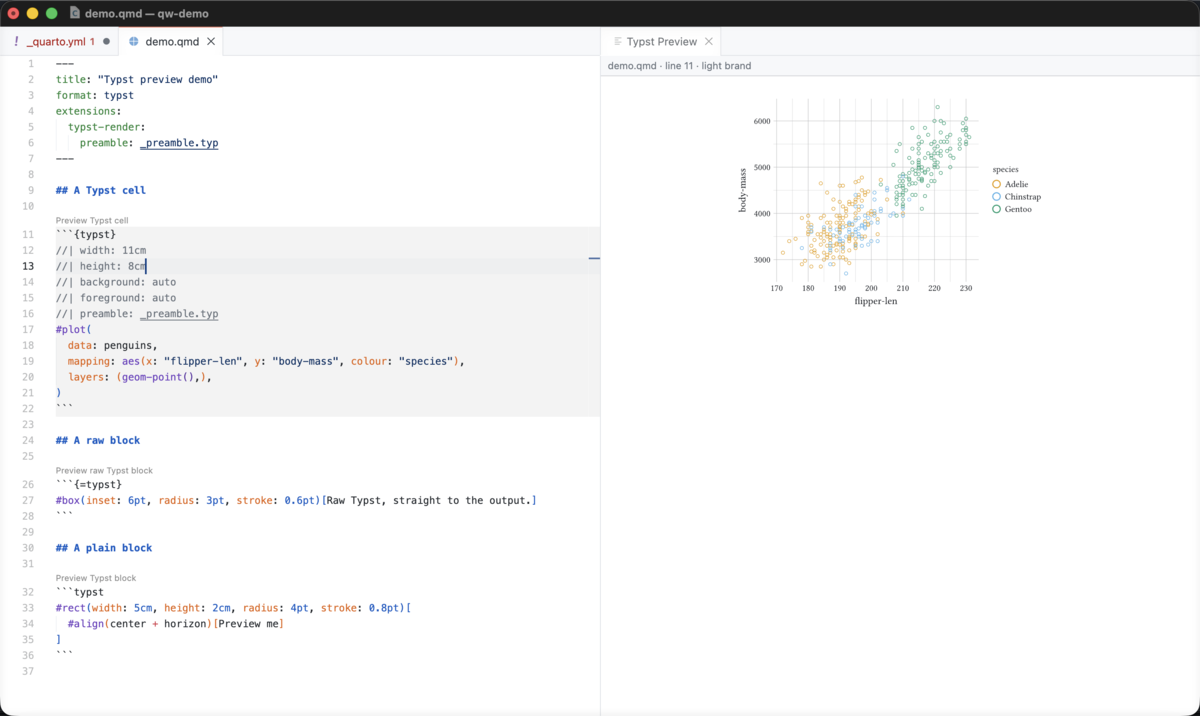Click line number 17 in the gutter
Screen dimensions: 1200x716
(28, 330)
